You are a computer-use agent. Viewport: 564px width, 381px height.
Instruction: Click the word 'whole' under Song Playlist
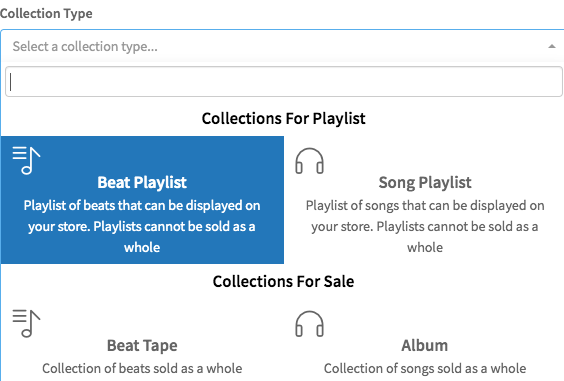pos(425,248)
